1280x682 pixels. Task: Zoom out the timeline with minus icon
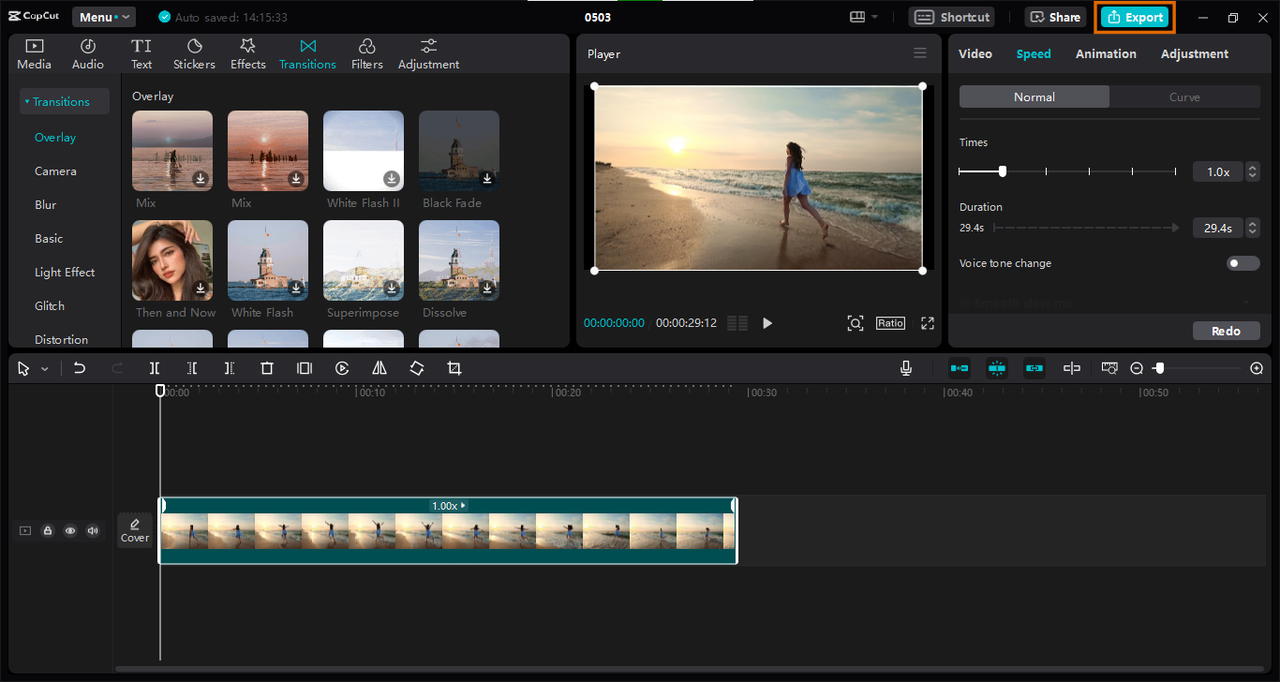coord(1136,368)
